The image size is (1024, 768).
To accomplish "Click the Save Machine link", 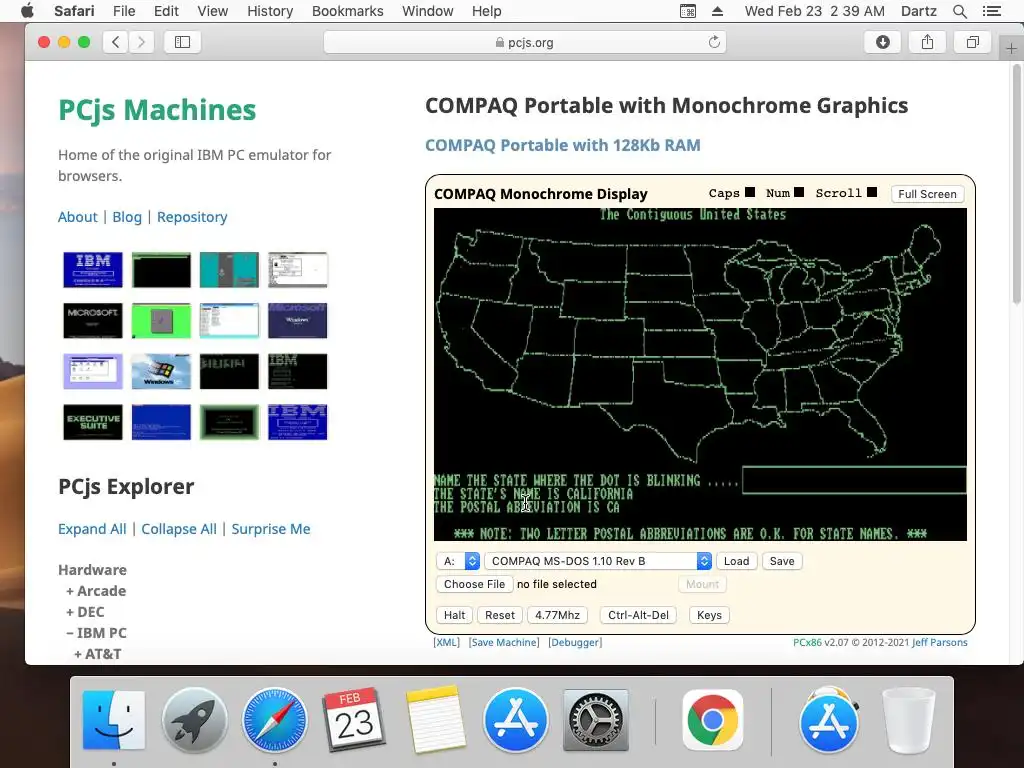I will point(504,642).
